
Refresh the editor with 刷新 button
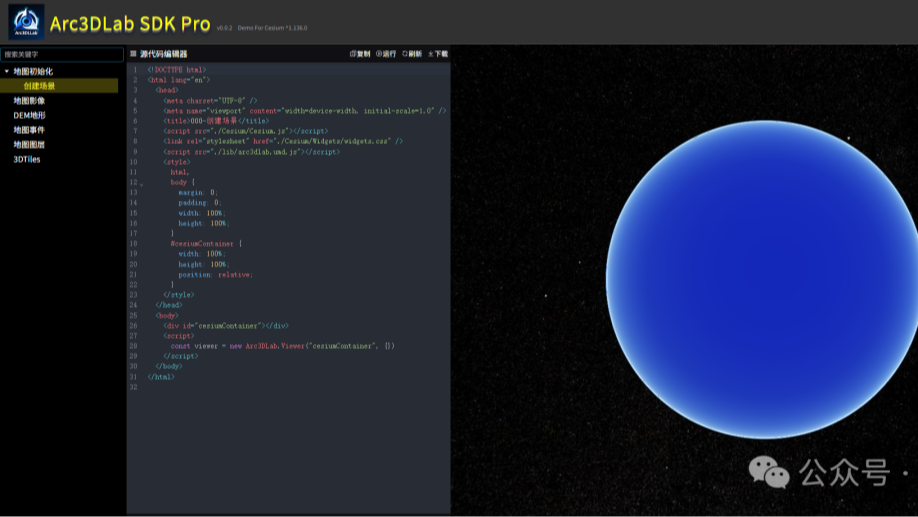412,54
